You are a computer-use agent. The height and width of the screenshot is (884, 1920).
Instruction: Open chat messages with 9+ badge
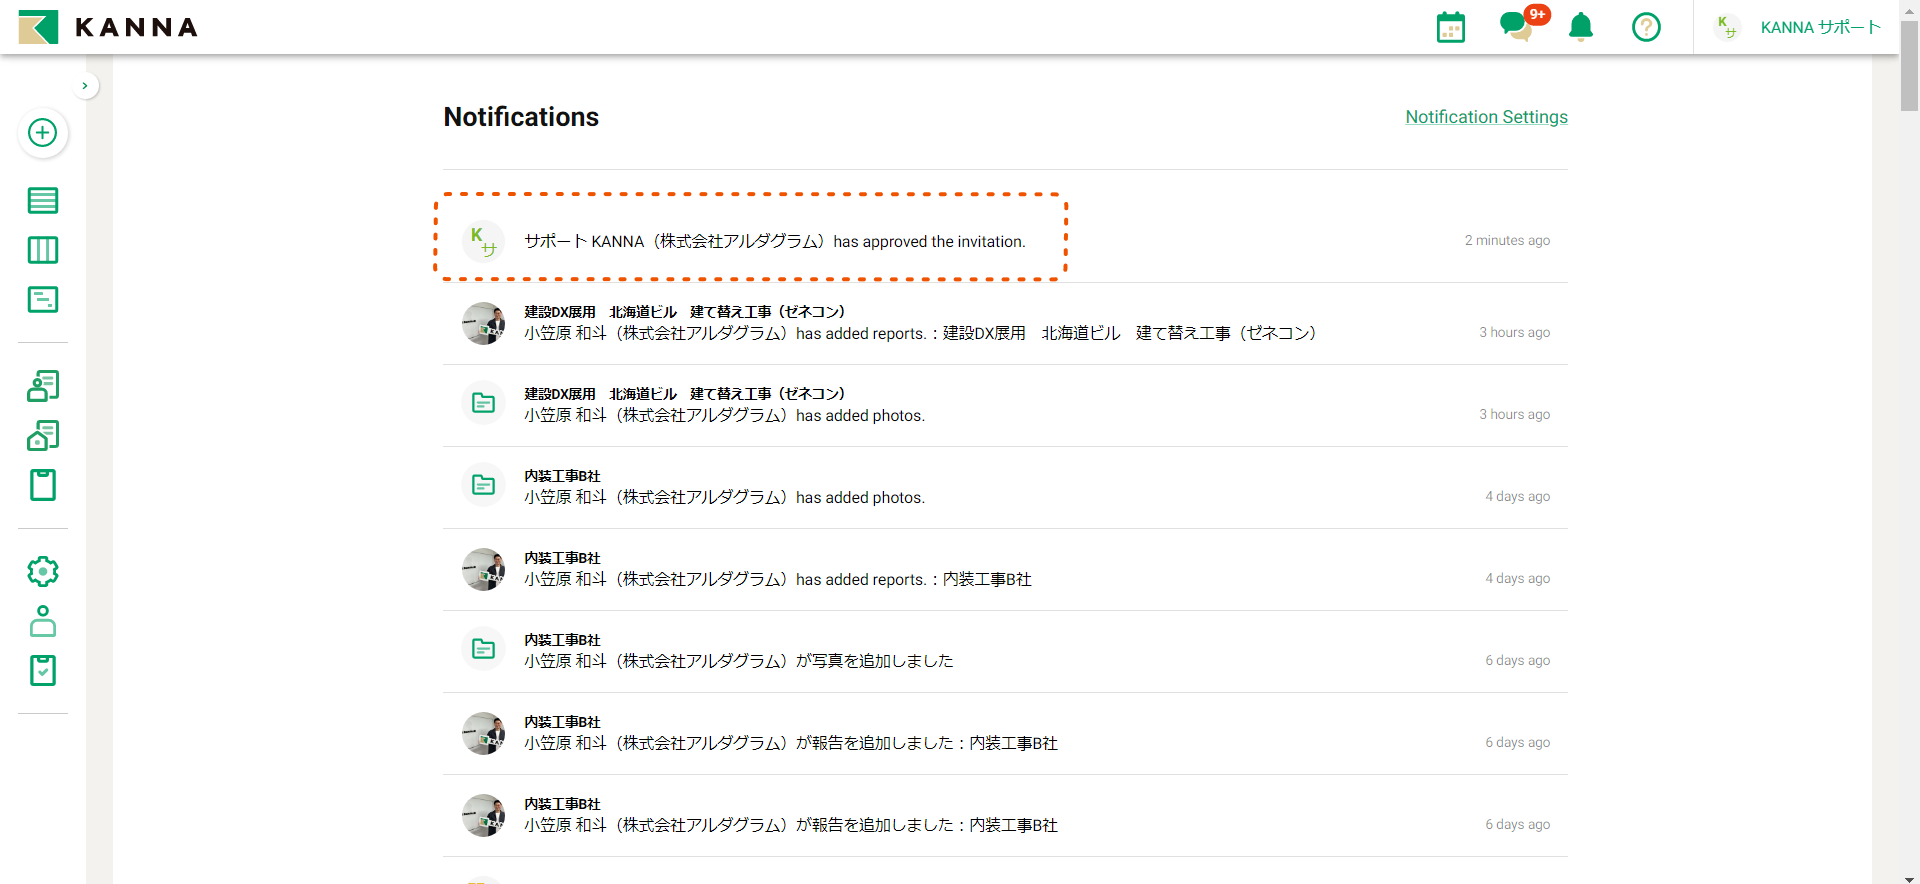click(x=1516, y=27)
